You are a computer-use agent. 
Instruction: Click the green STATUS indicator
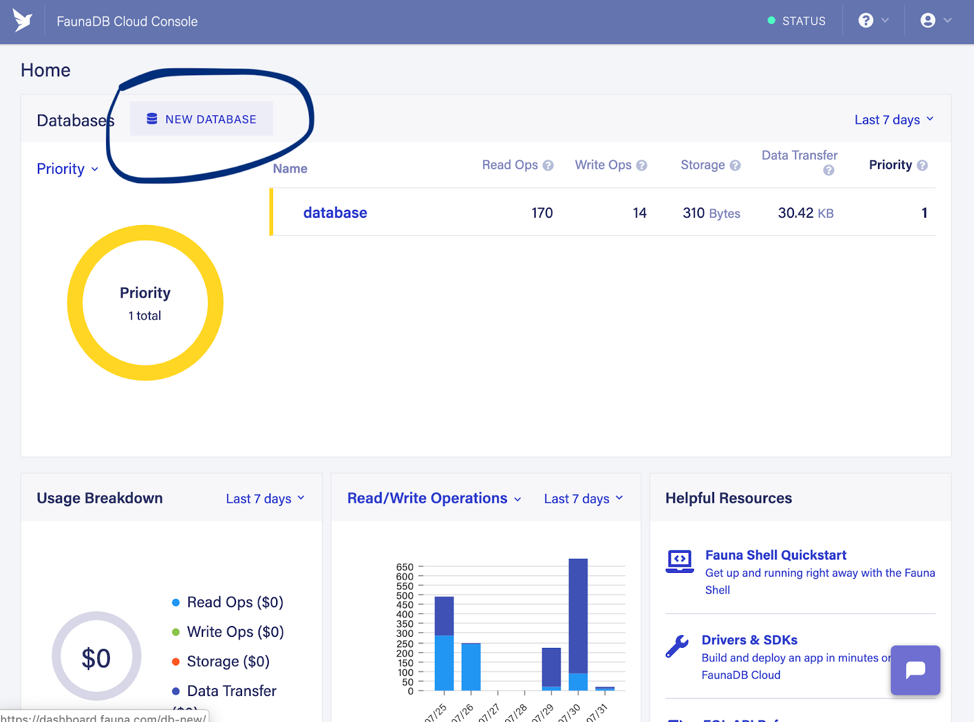point(796,21)
